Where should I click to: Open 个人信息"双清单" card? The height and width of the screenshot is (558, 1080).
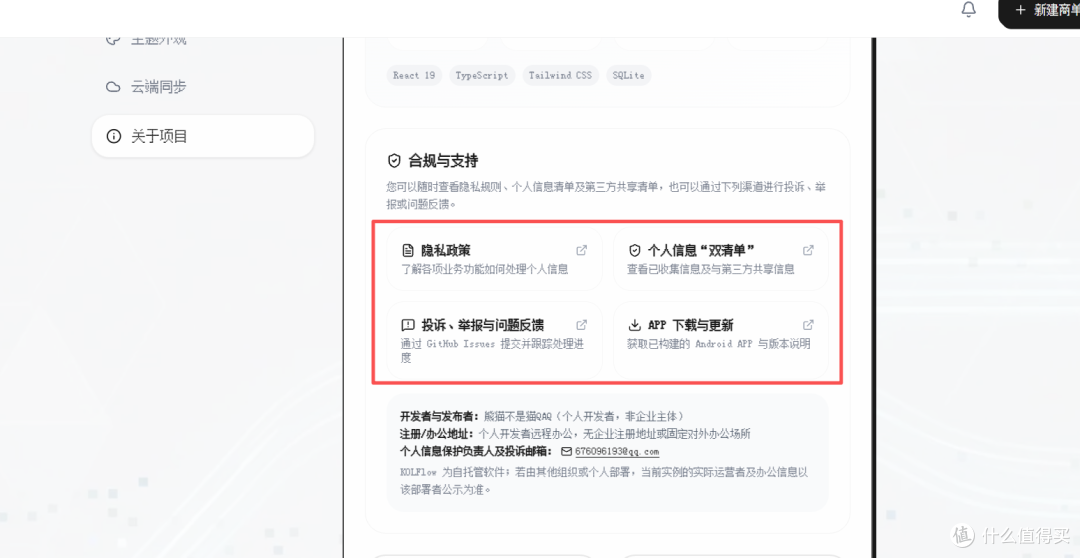tap(720, 258)
